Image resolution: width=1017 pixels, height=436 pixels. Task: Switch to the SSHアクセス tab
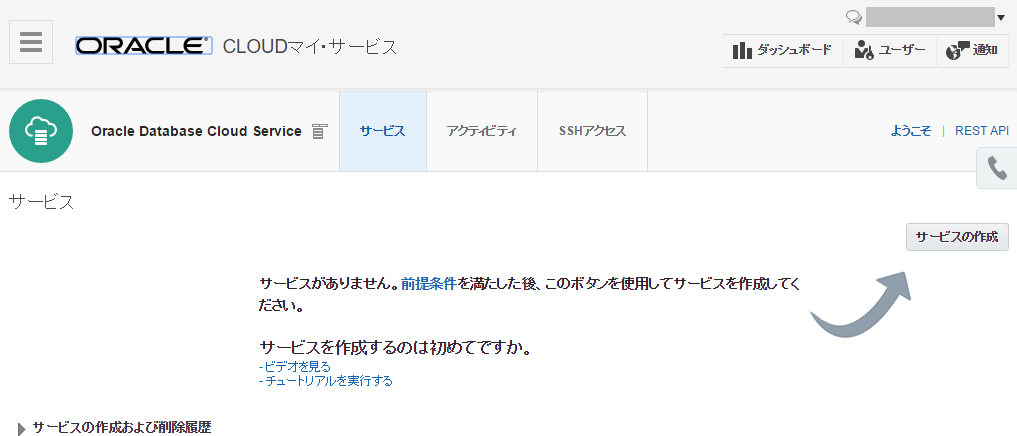pos(592,131)
